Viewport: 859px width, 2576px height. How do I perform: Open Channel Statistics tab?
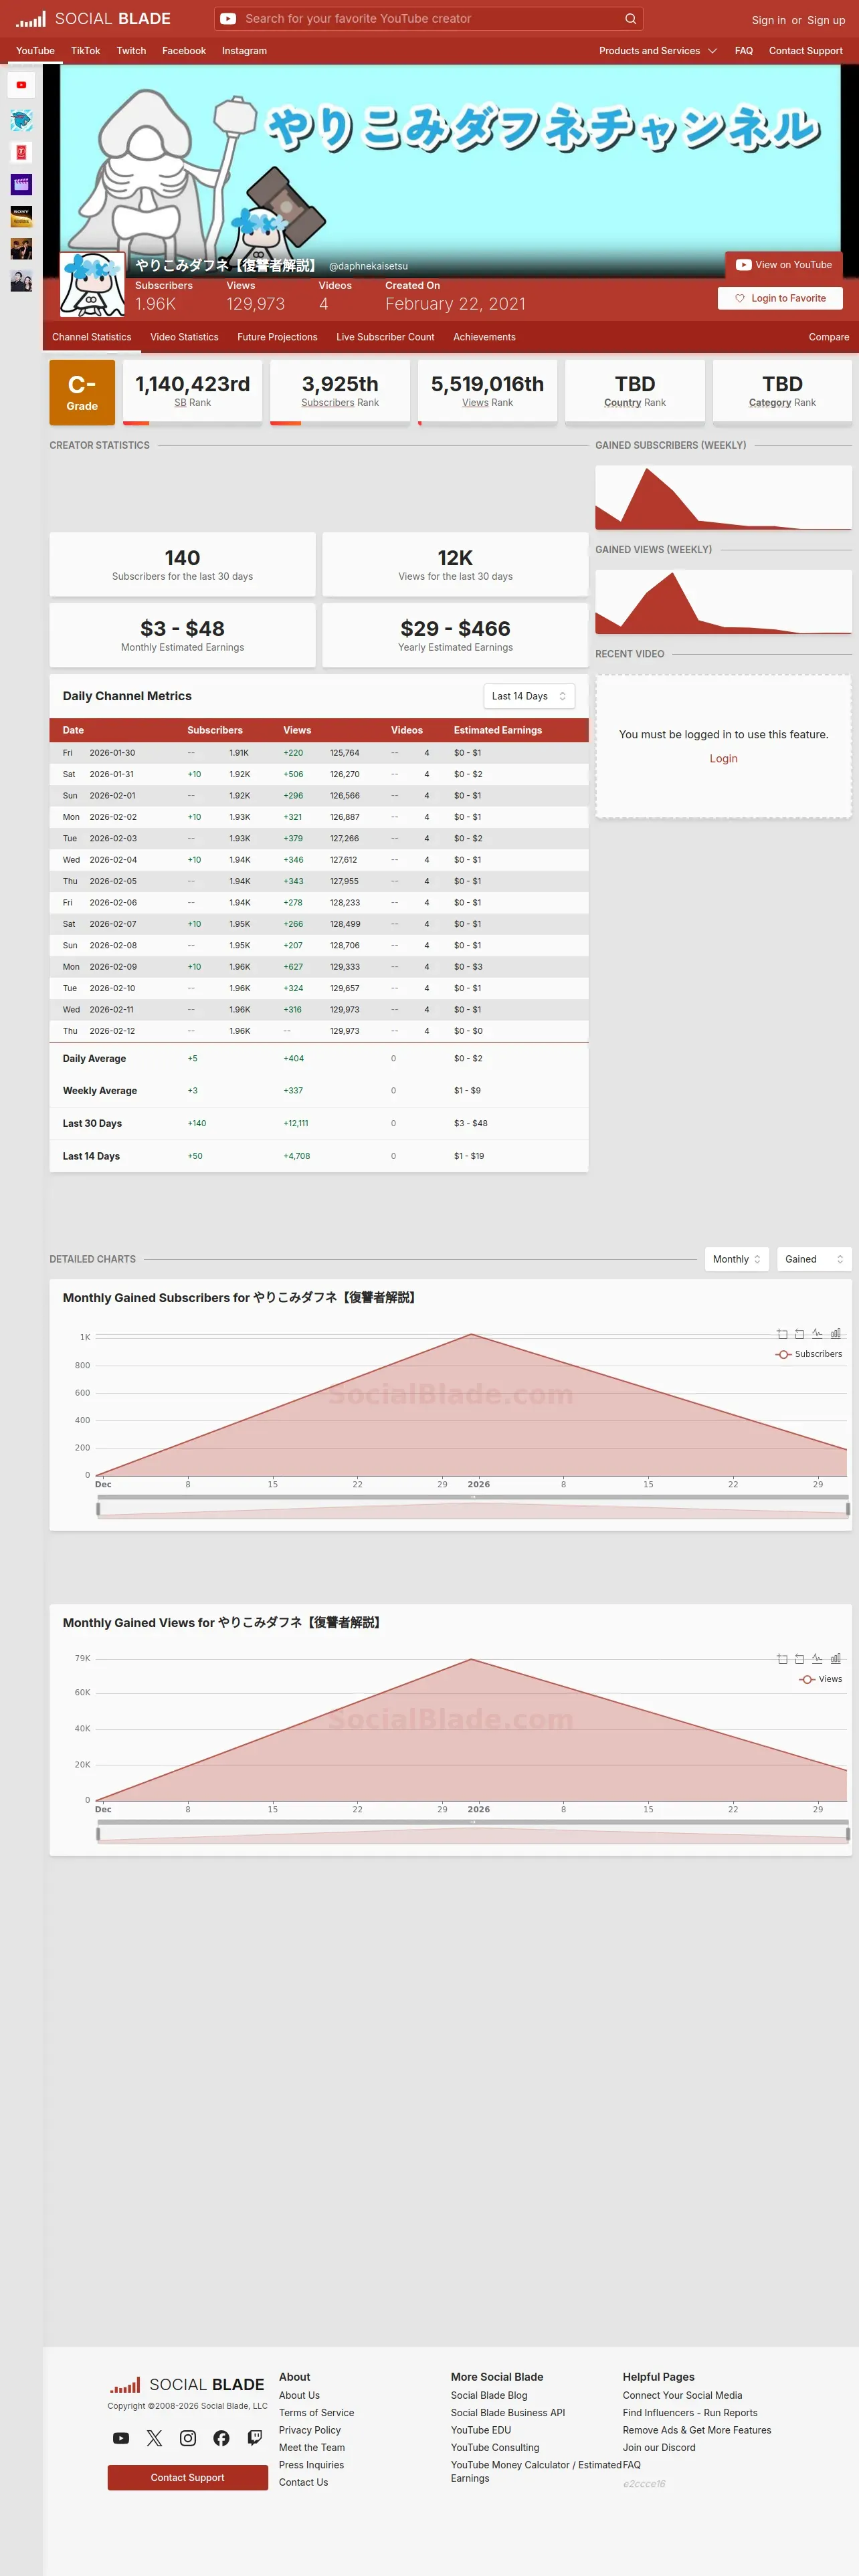pos(91,337)
